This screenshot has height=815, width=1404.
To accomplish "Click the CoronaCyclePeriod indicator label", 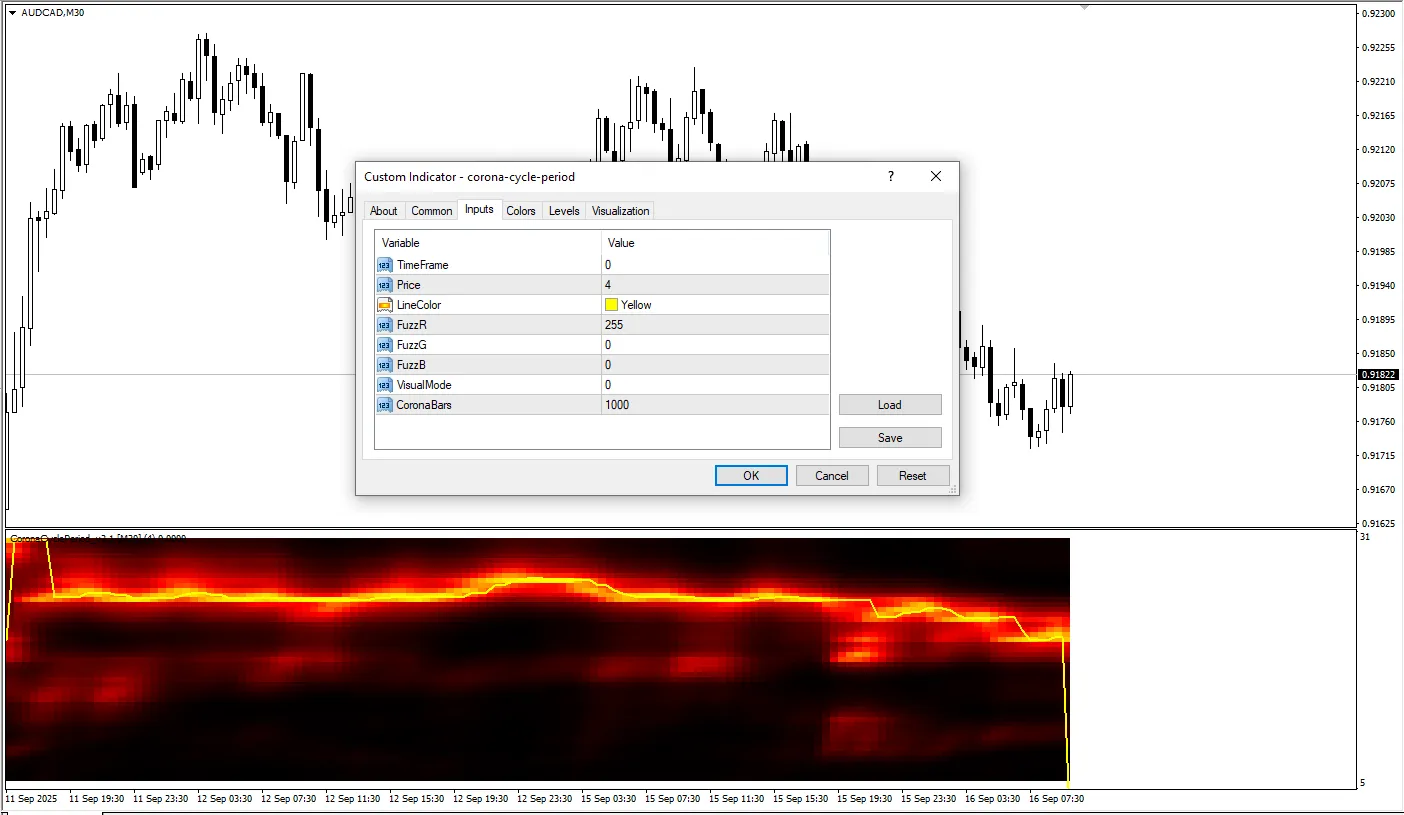I will pos(98,538).
